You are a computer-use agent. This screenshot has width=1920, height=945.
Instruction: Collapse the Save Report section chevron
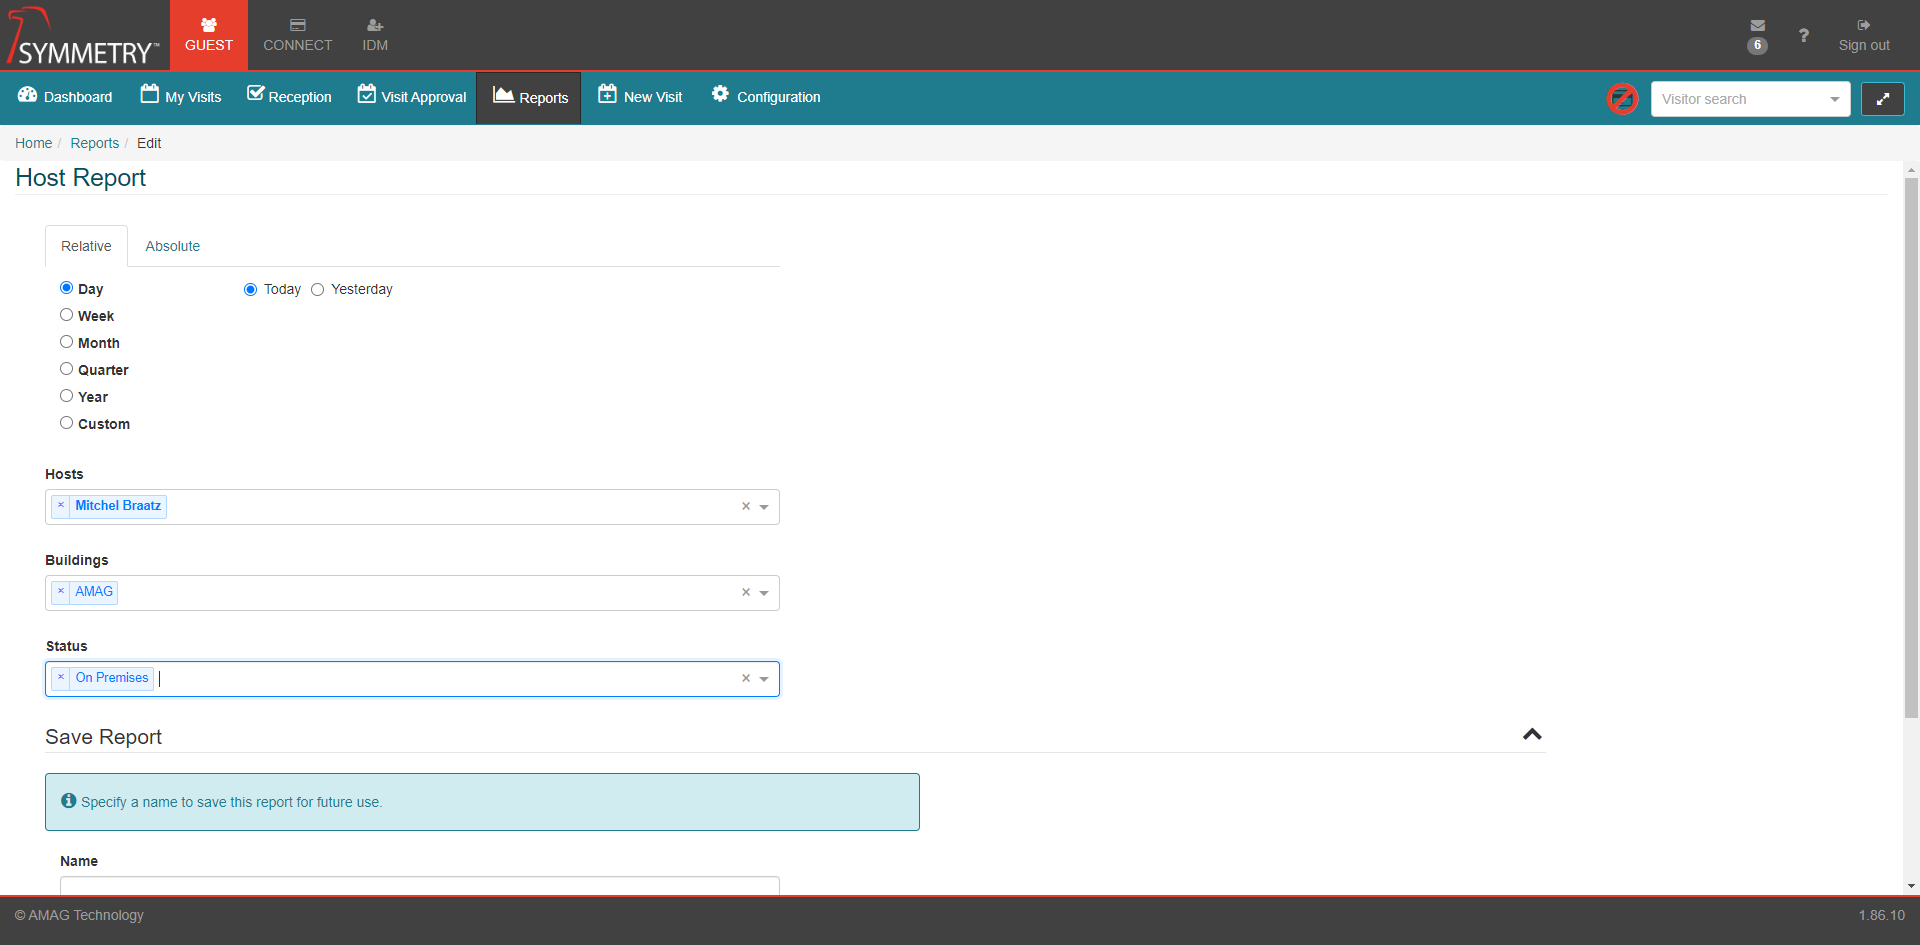tap(1531, 735)
